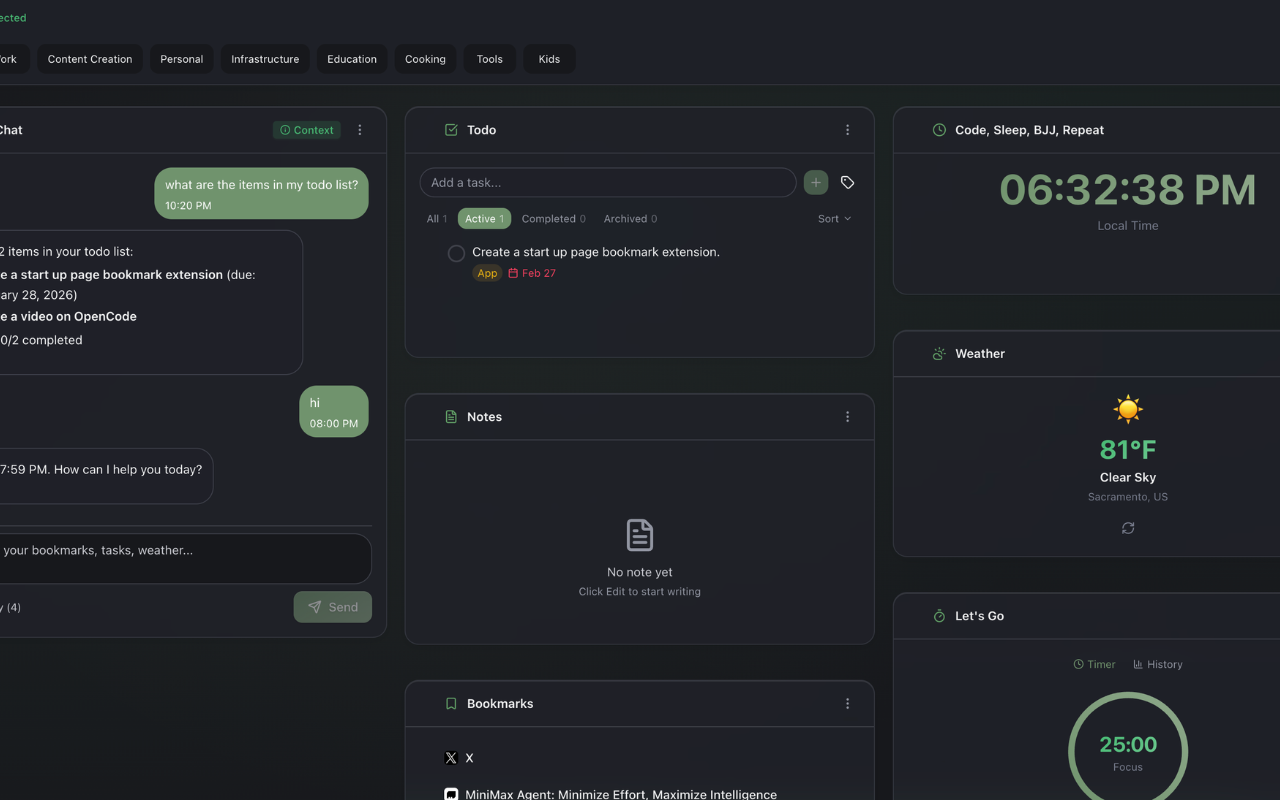Toggle the Context badge in Chat header
This screenshot has height=800, width=1280.
pyautogui.click(x=306, y=129)
